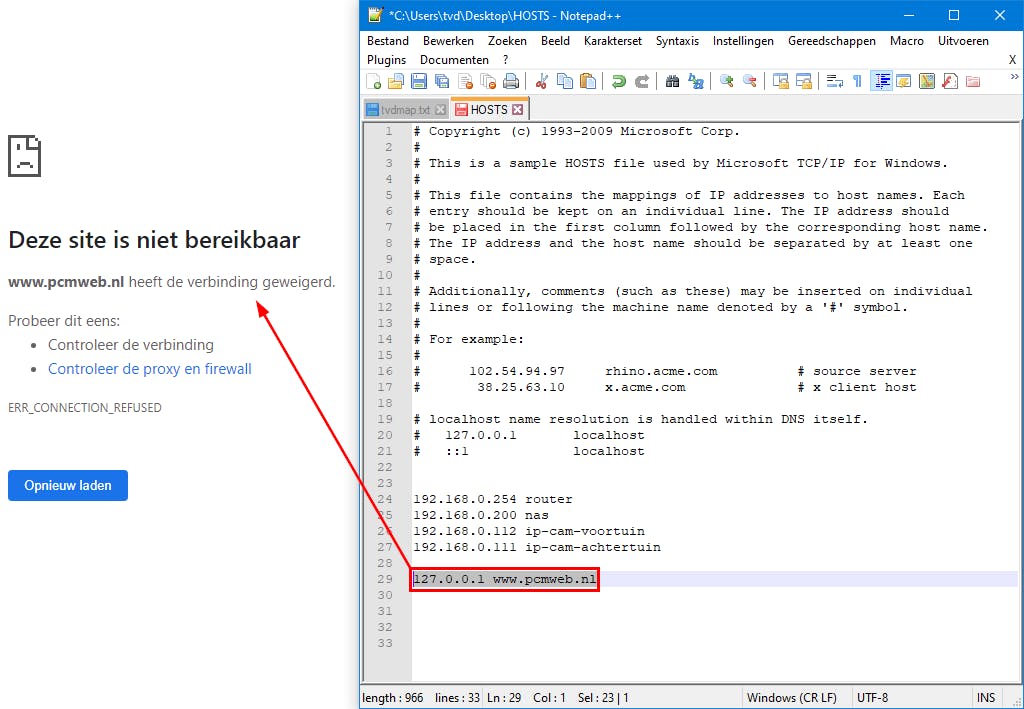This screenshot has width=1024, height=709.
Task: Click the 'Windows (CR LF)' status entry
Action: coord(792,697)
